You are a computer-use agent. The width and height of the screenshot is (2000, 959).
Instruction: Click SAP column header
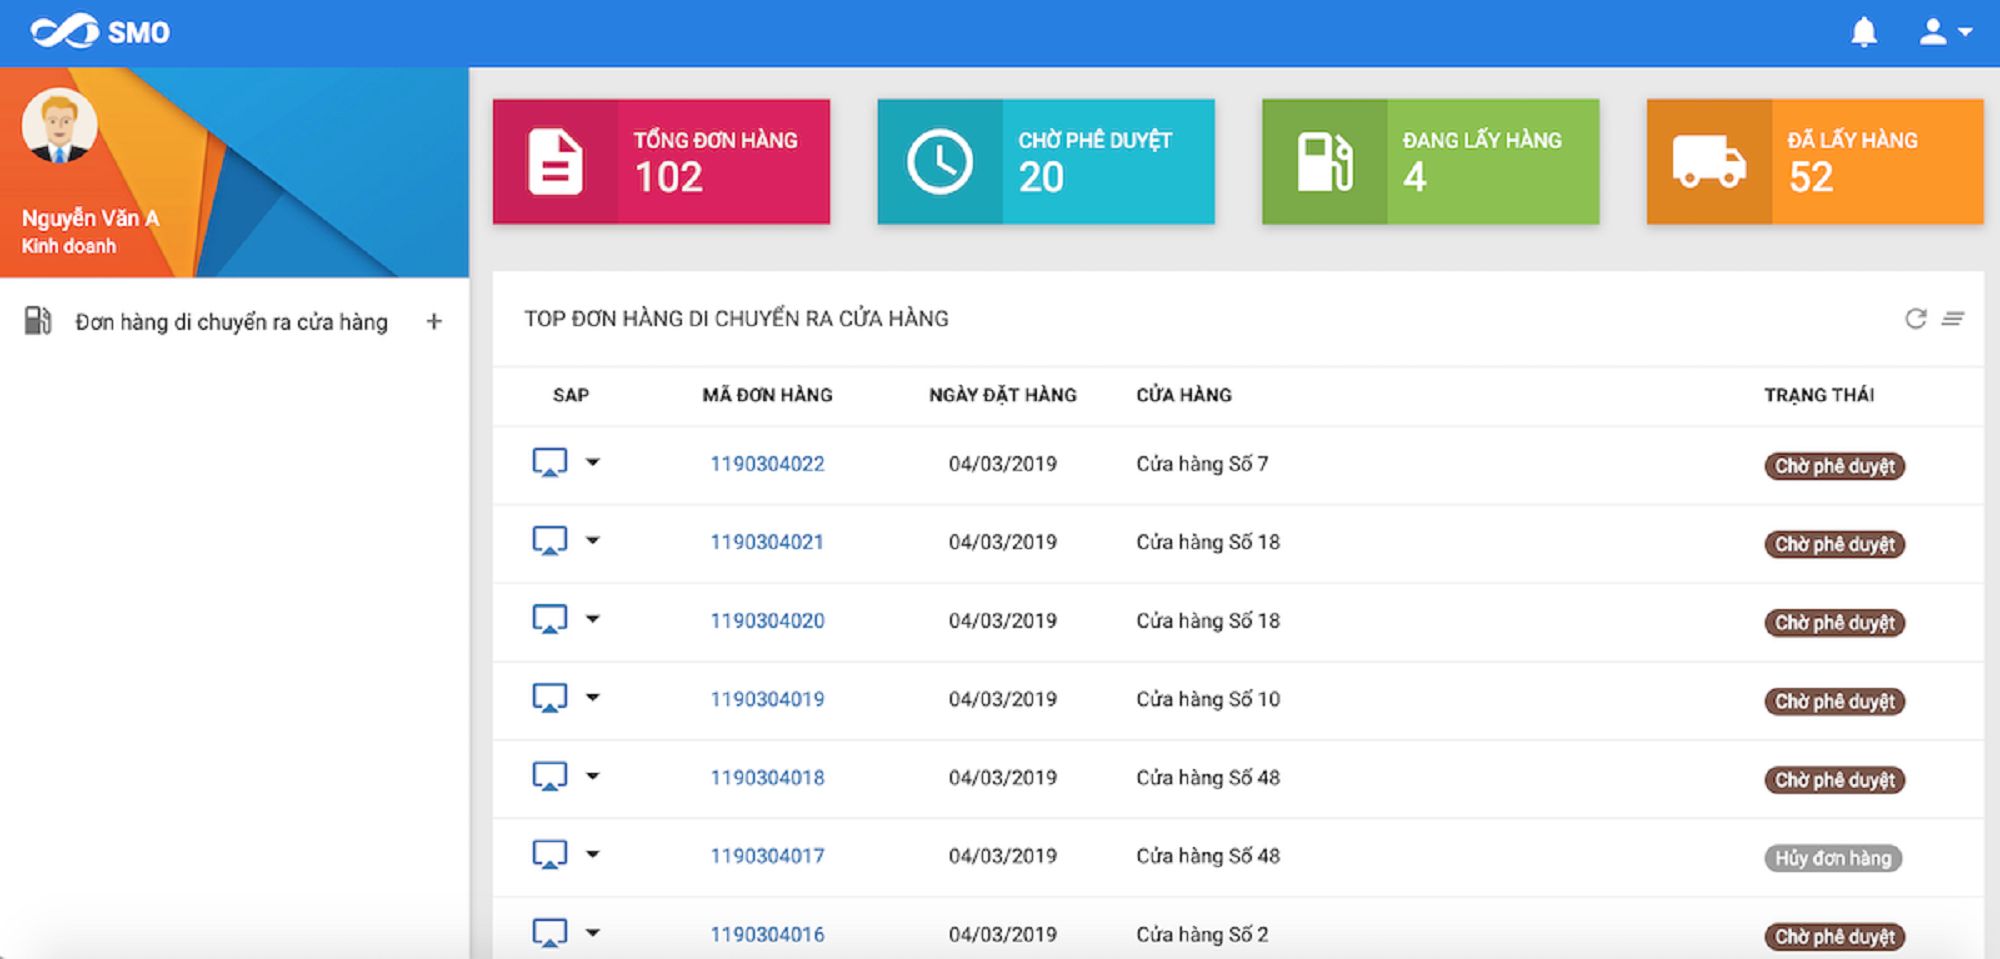coord(571,395)
